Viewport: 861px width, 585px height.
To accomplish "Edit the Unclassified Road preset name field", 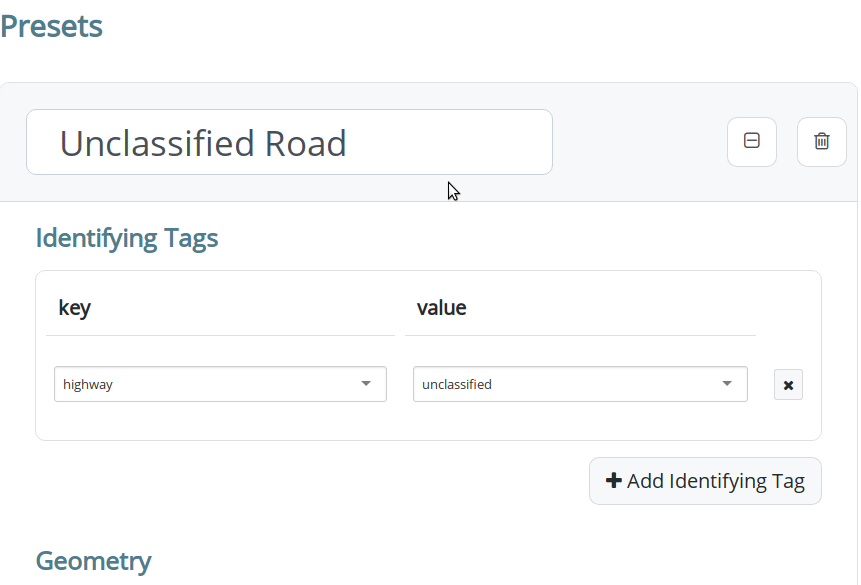I will (289, 142).
